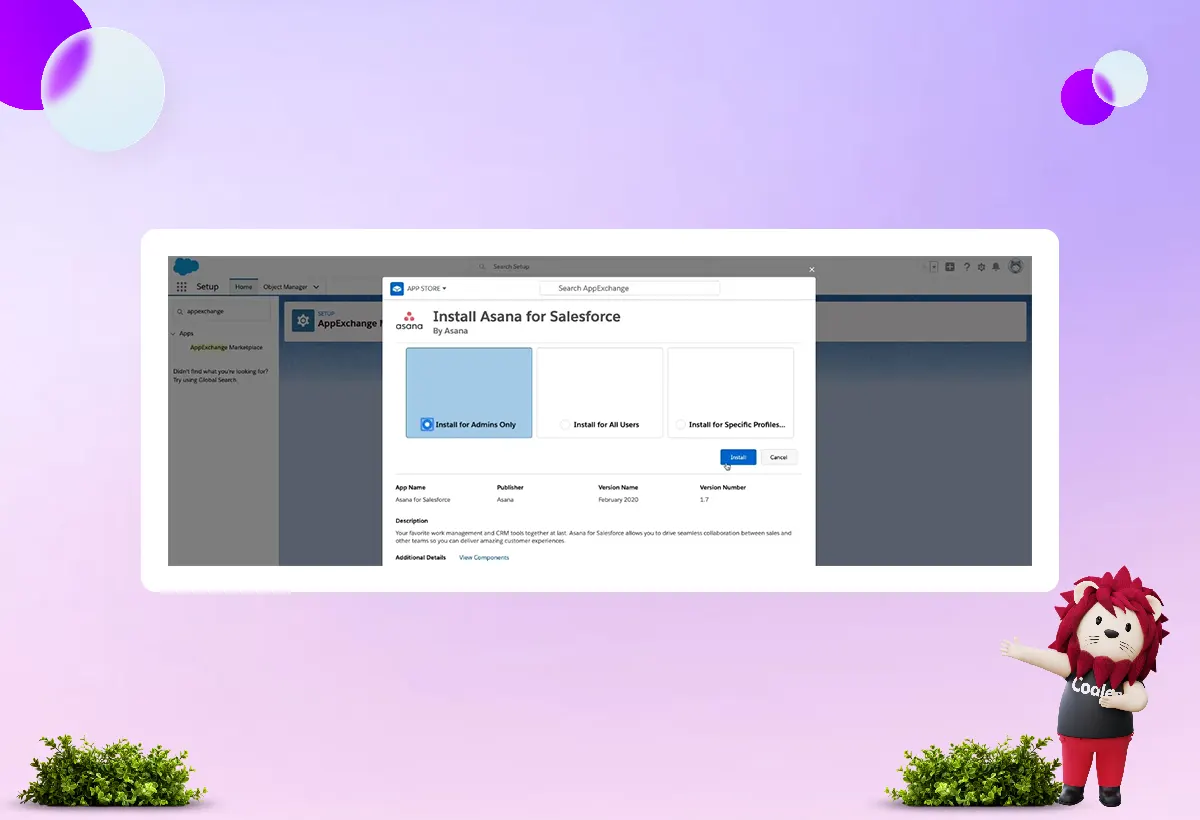Open the Setup gear menu in header
Screen dimensions: 1200x820
pyautogui.click(x=981, y=267)
